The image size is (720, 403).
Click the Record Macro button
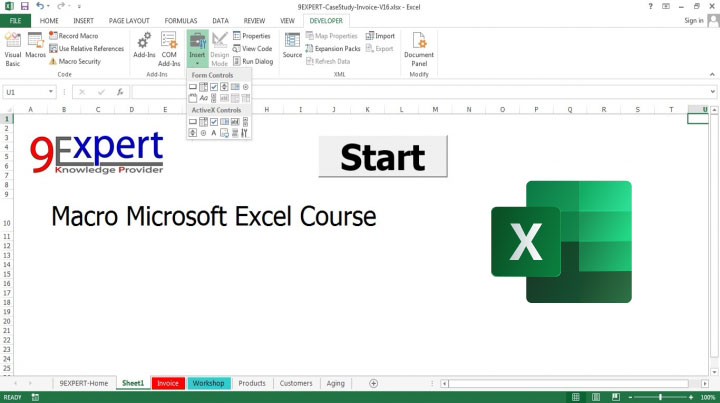pos(73,36)
